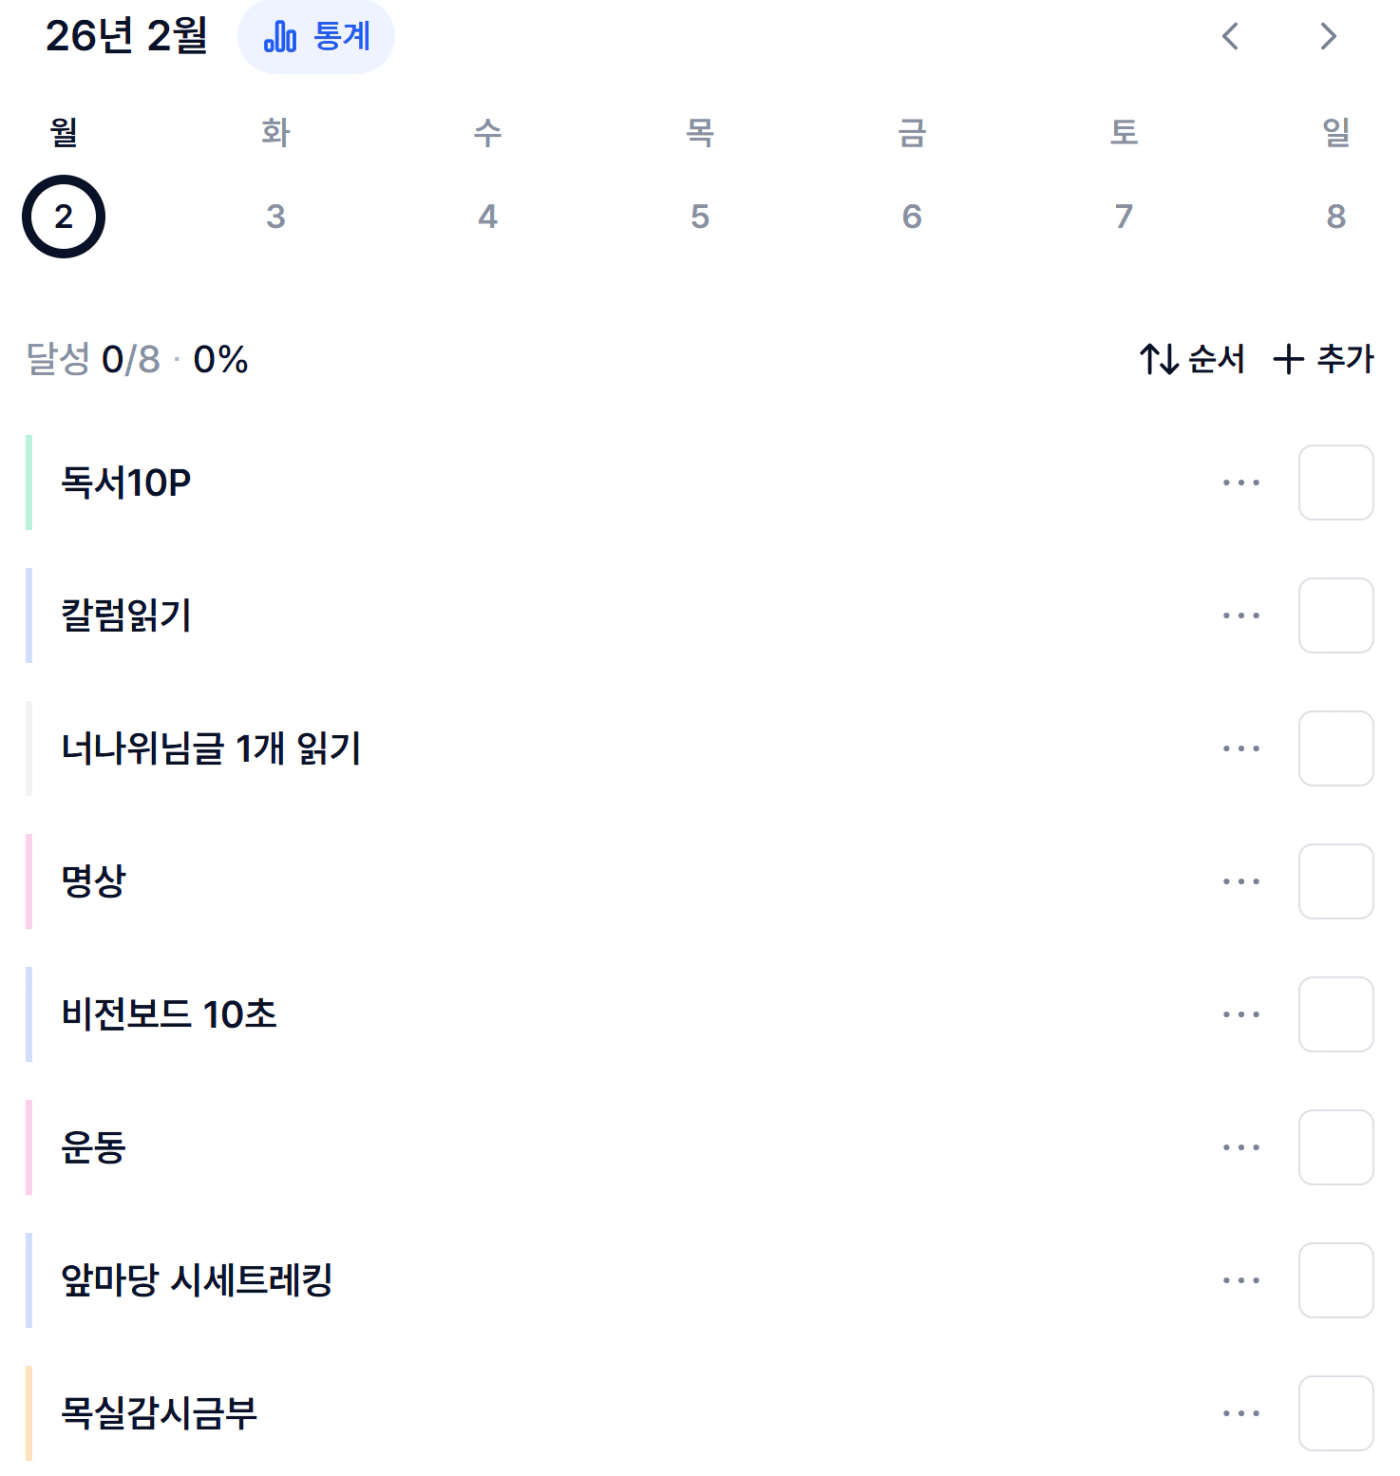Open more options for 칼럼읽기

[1241, 616]
